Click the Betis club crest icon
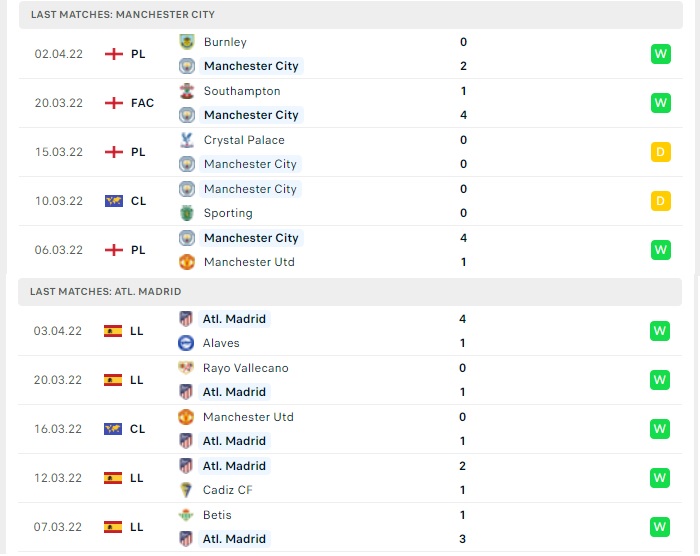This screenshot has height=556, width=700. pos(186,515)
